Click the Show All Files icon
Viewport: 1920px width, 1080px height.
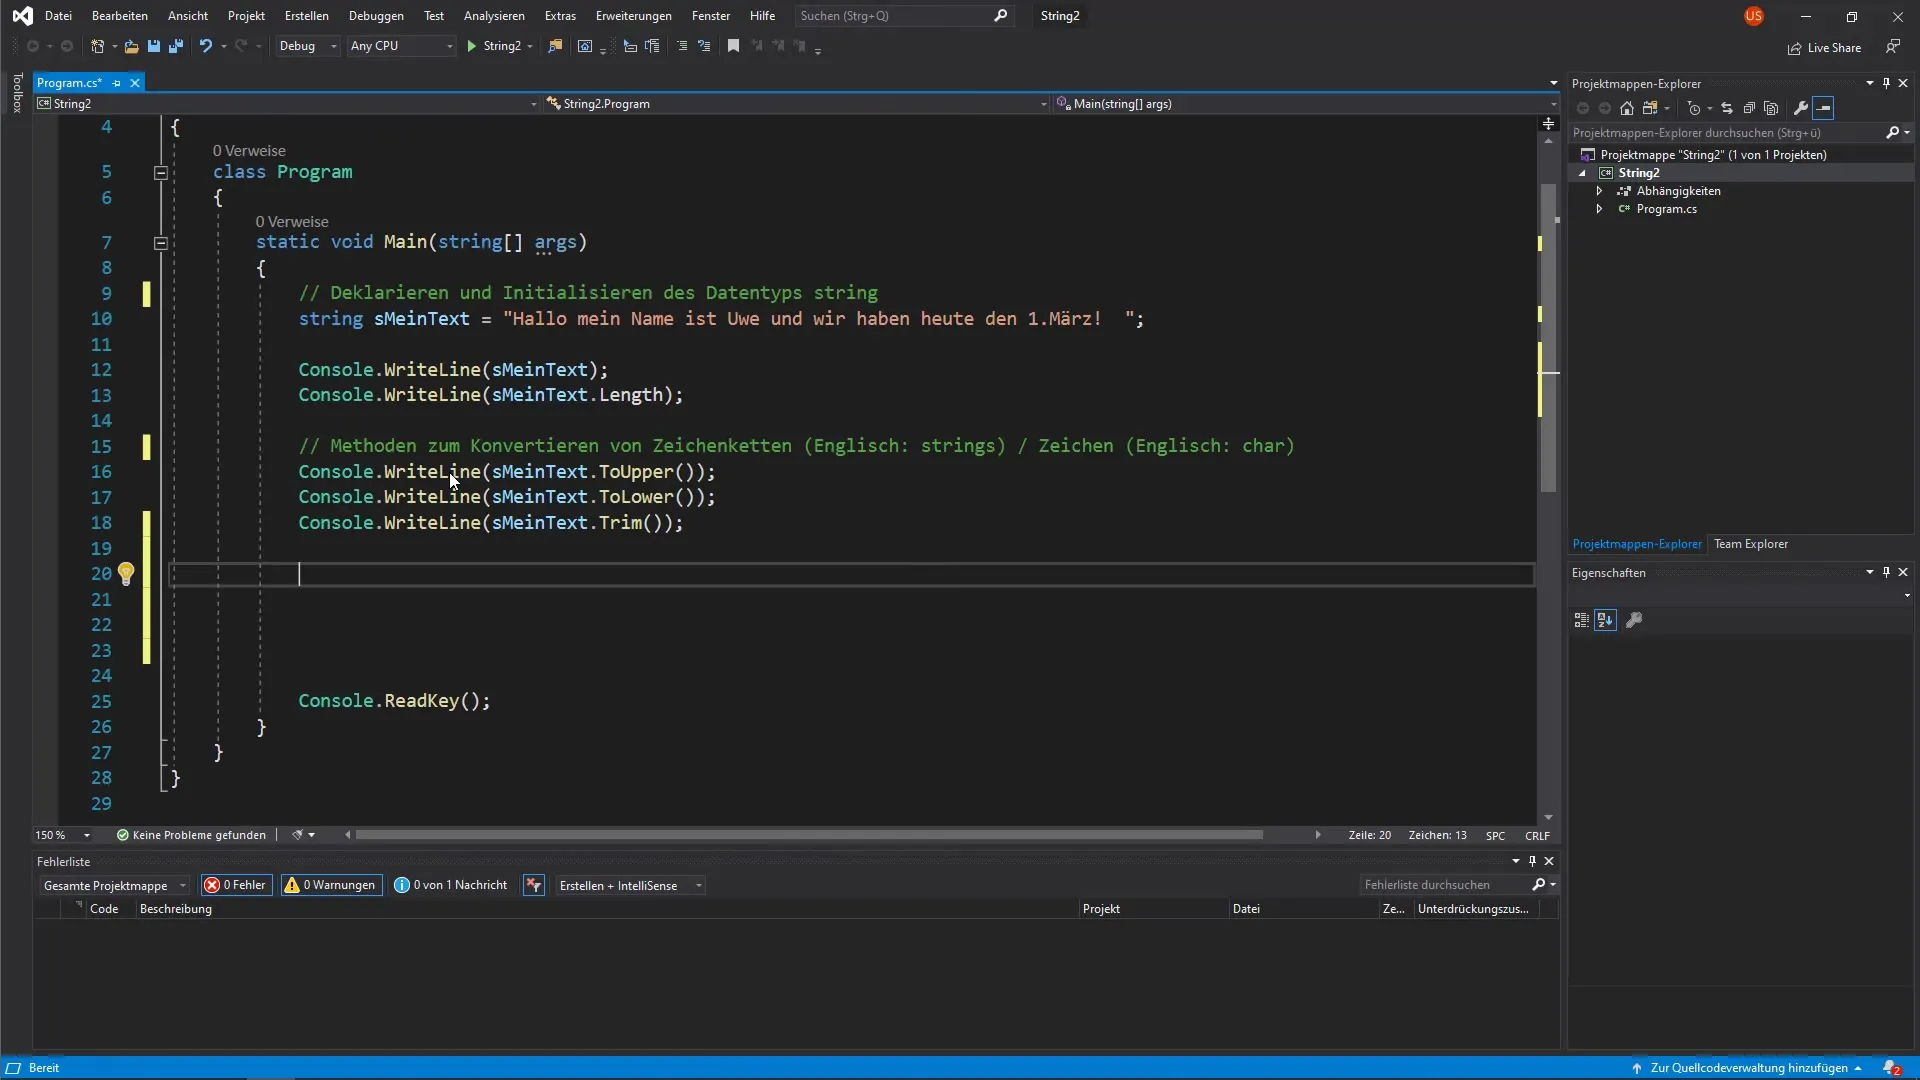point(1771,108)
